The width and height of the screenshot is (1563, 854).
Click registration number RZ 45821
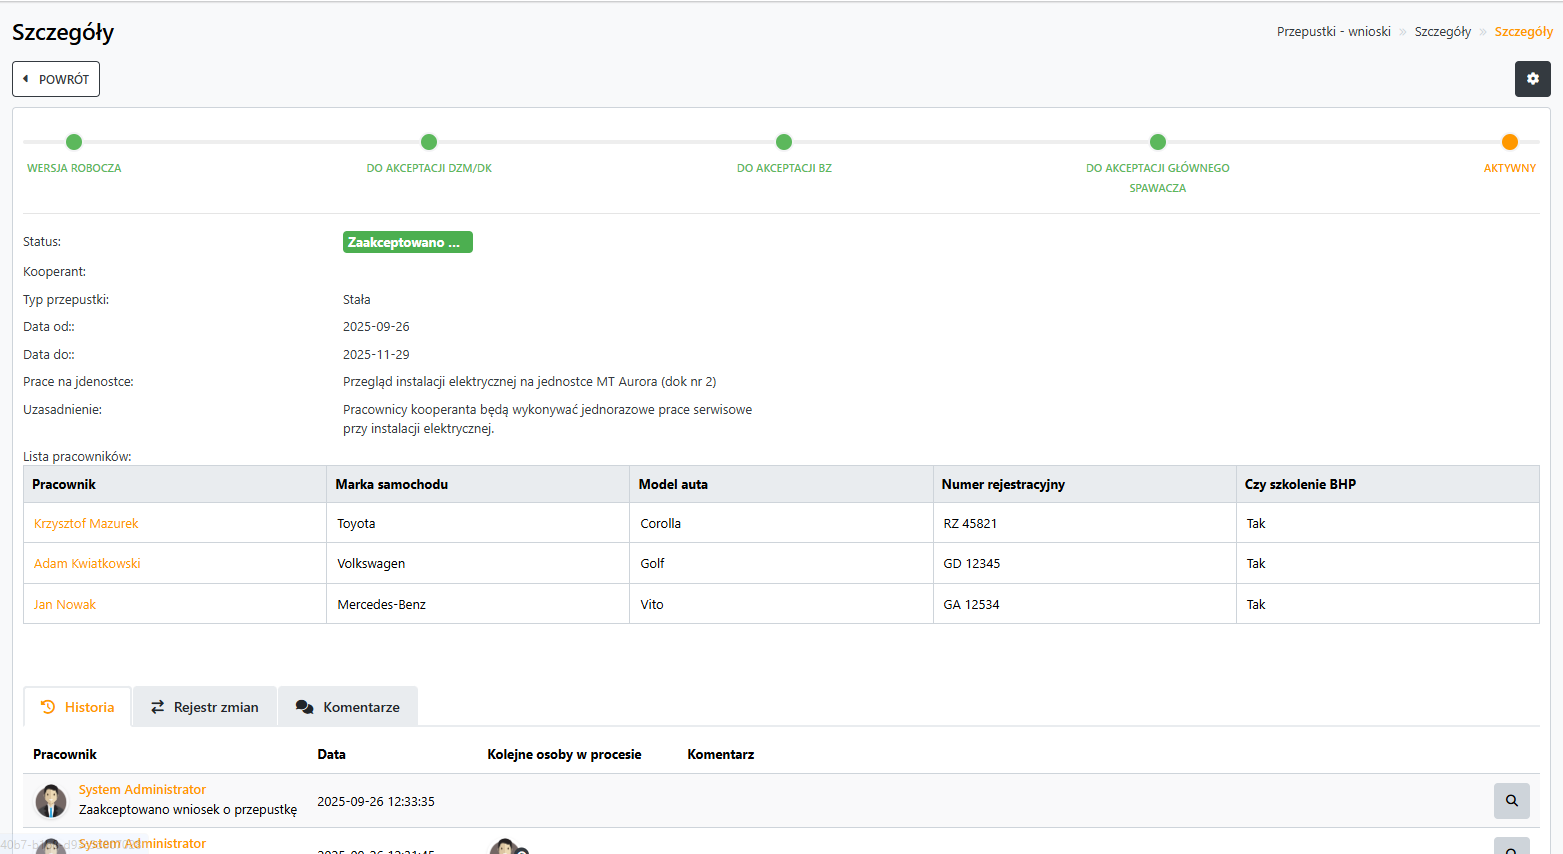click(x=970, y=524)
